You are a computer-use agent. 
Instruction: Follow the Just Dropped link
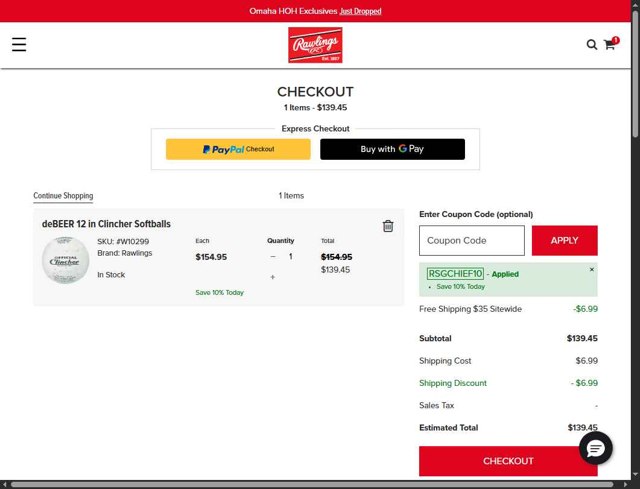[x=360, y=11]
